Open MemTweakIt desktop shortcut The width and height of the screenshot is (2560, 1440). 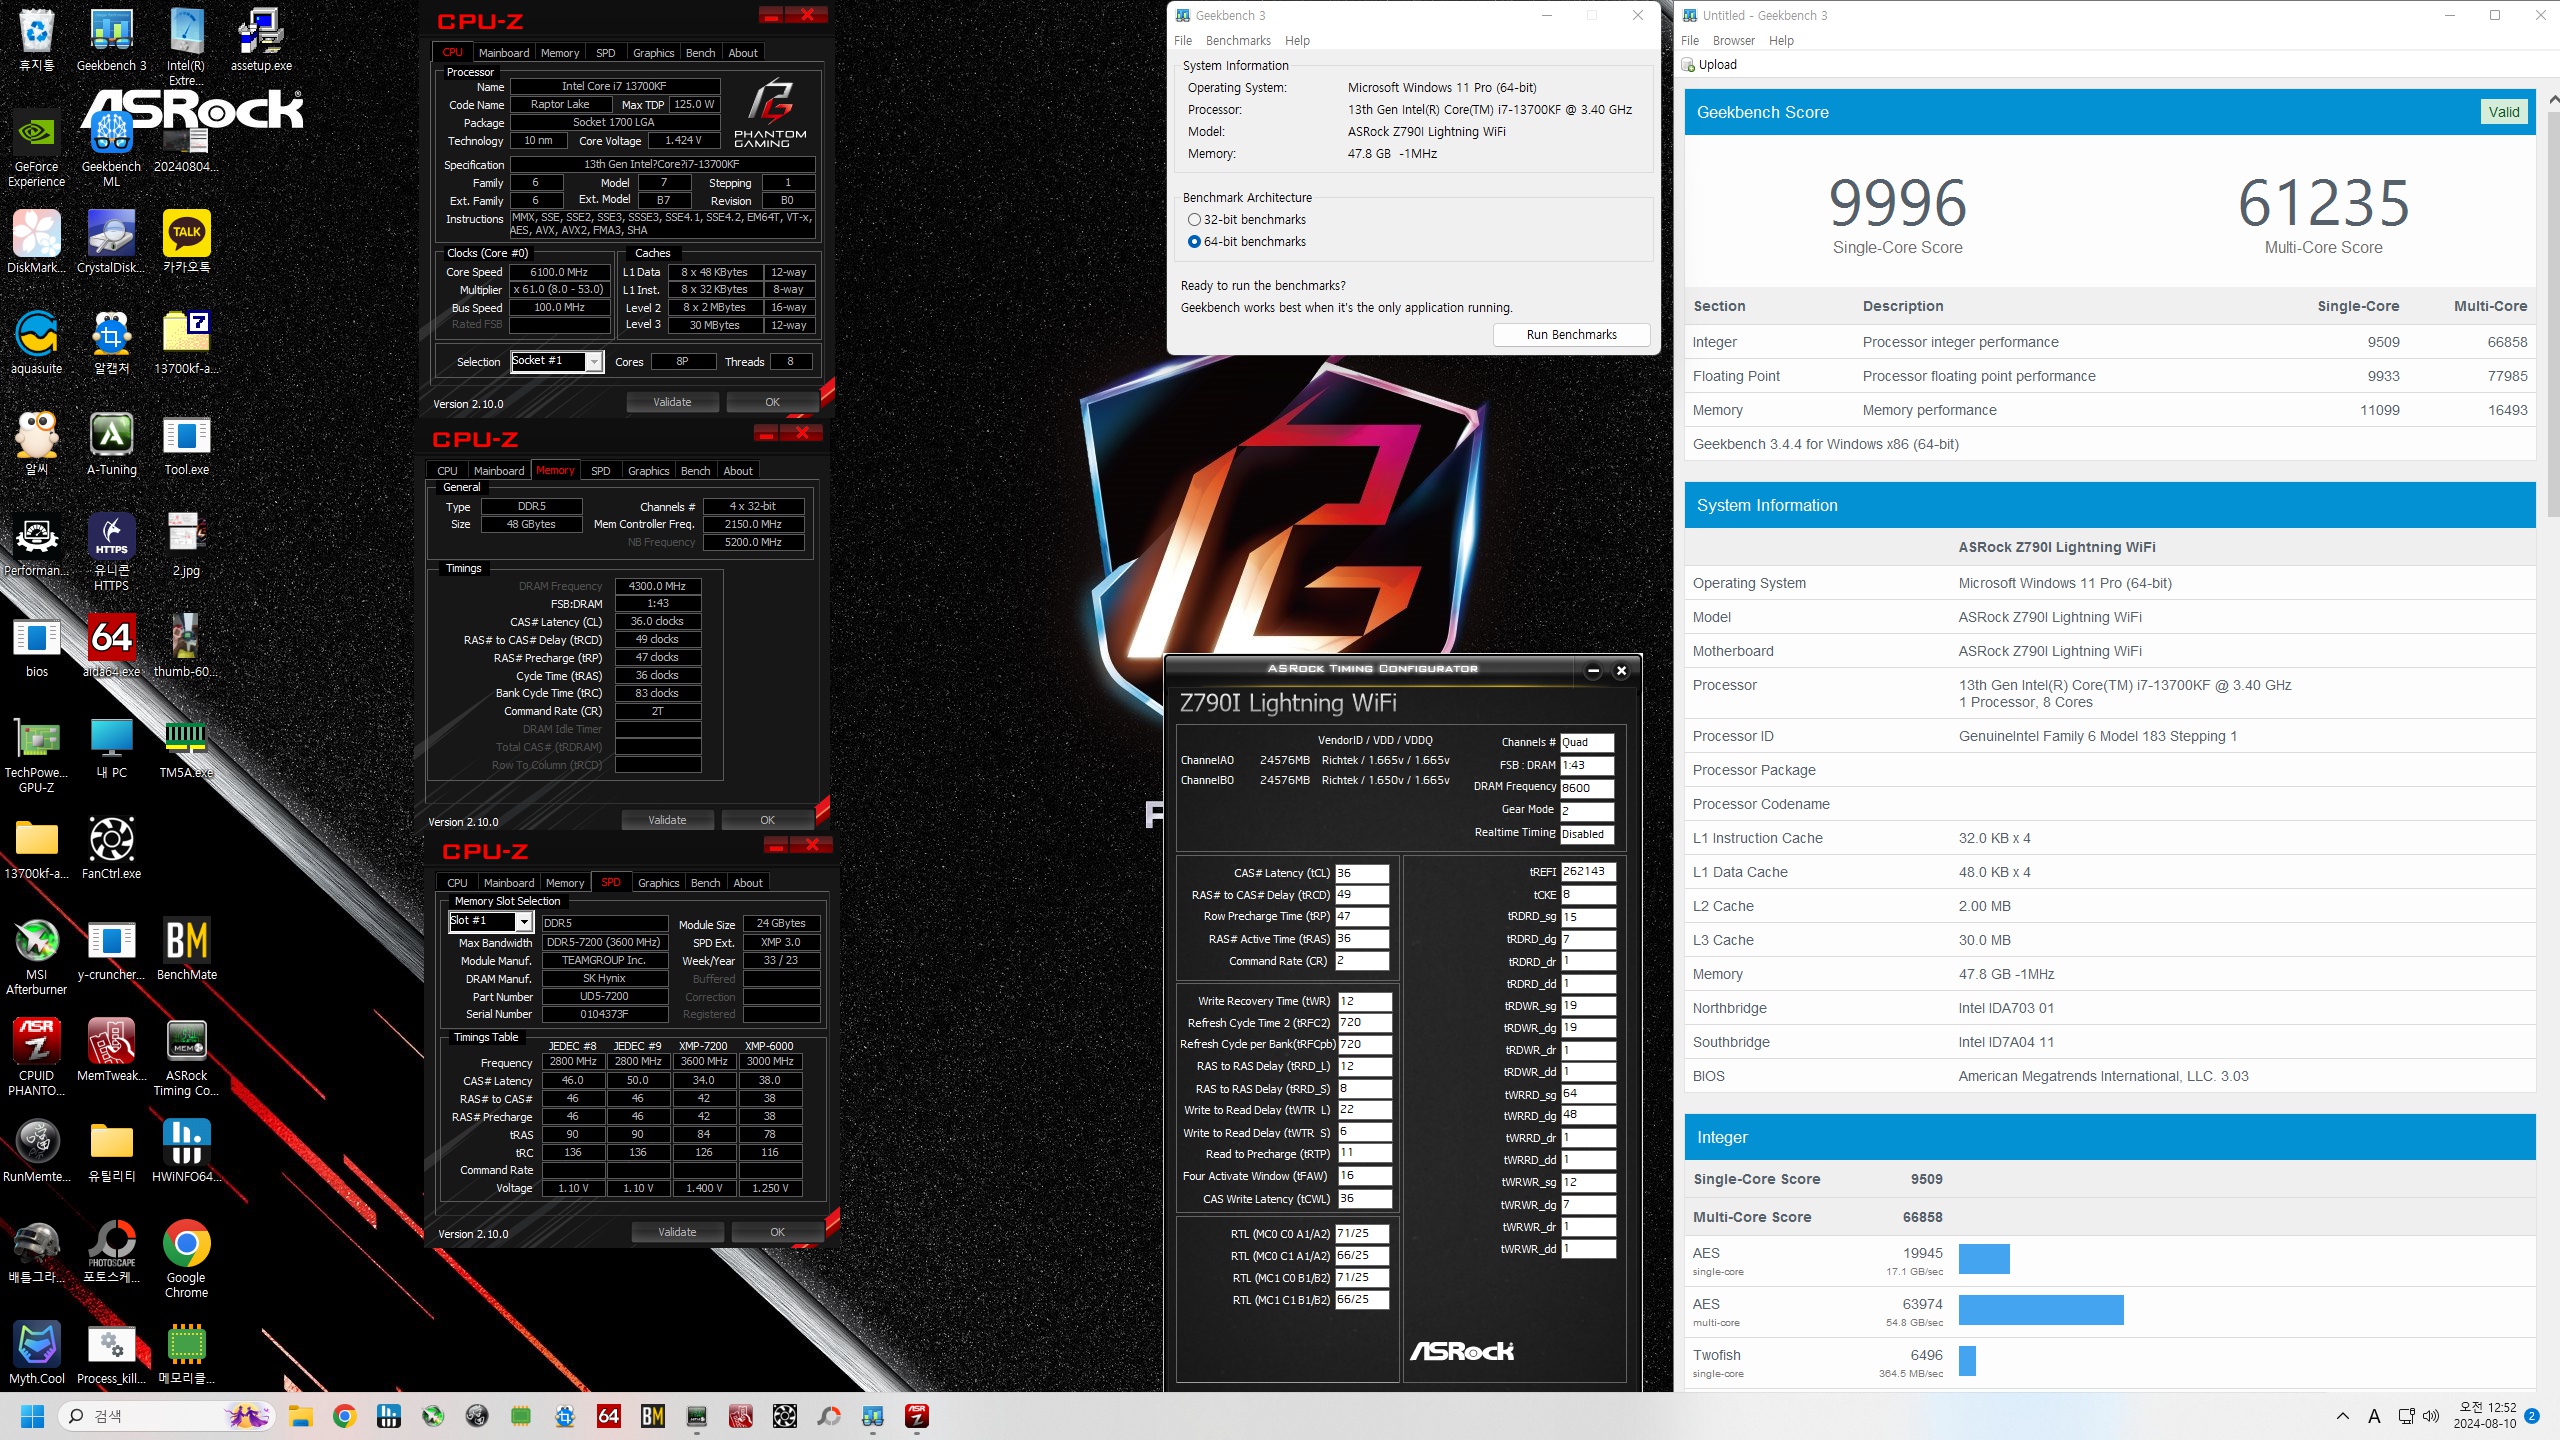[111, 1051]
